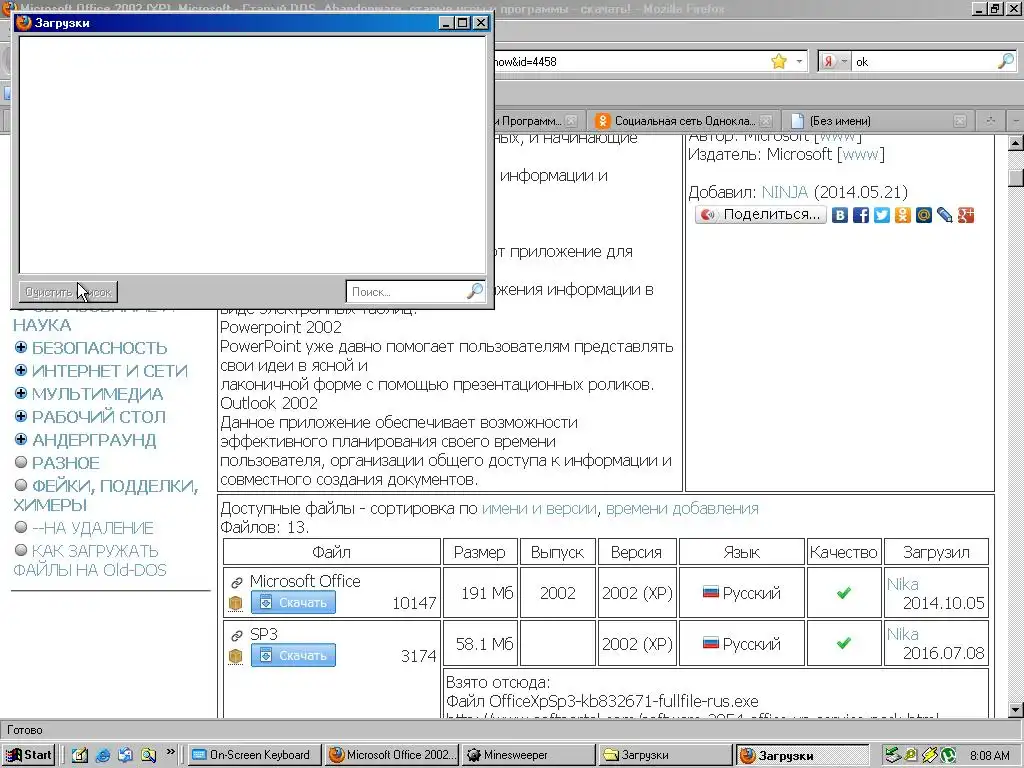Image resolution: width=1024 pixels, height=768 pixels.
Task: Switch to Microsoft Office 2002... taskbar button
Action: 392,755
